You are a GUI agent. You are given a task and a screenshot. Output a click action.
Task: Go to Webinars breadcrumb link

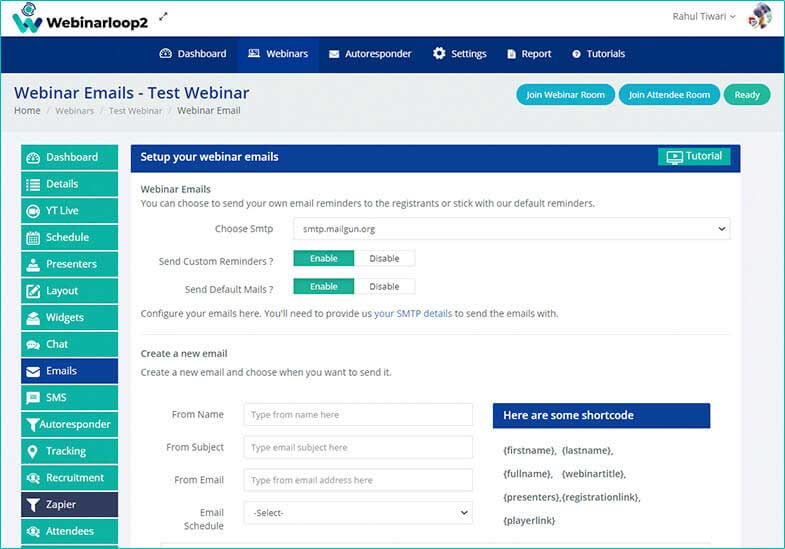click(x=75, y=111)
